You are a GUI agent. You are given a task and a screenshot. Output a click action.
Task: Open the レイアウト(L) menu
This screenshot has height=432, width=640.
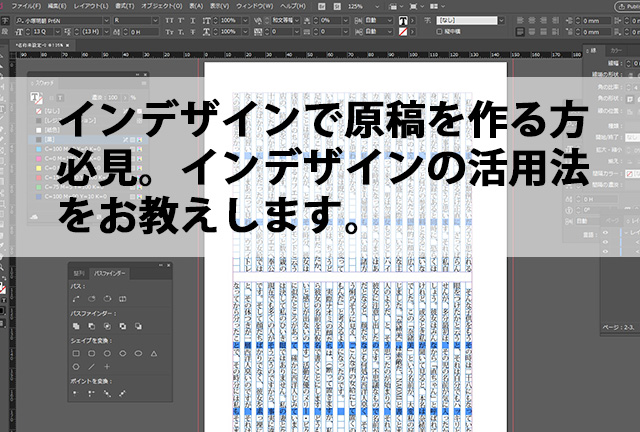[x=91, y=7]
